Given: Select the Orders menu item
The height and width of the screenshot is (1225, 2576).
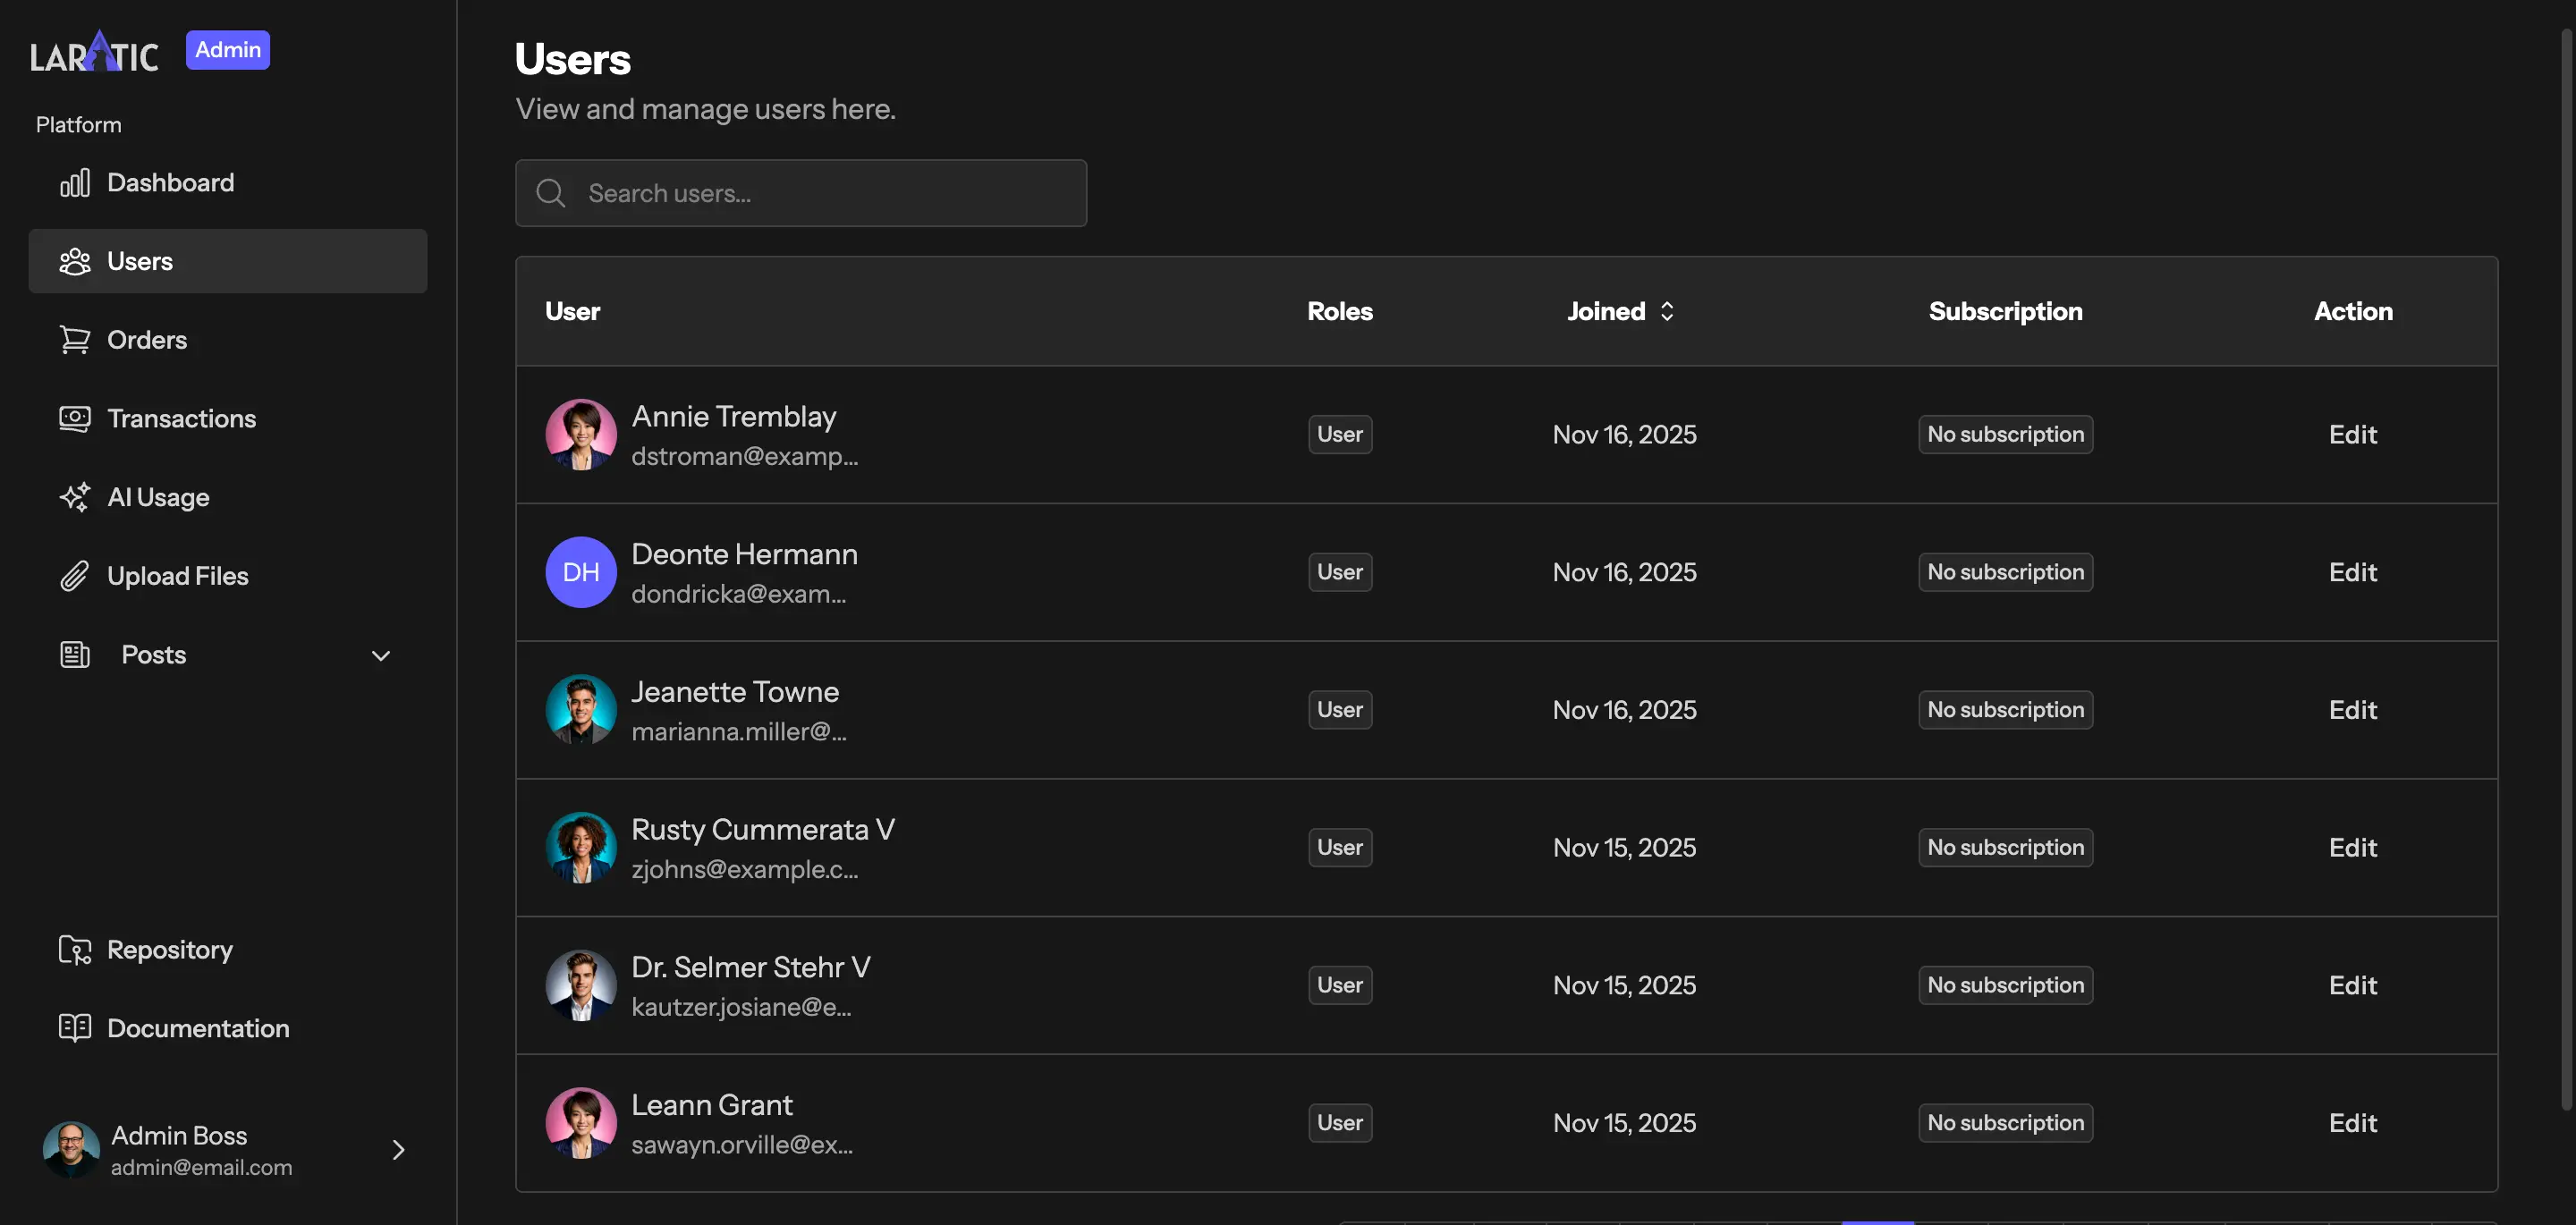Looking at the screenshot, I should point(147,339).
